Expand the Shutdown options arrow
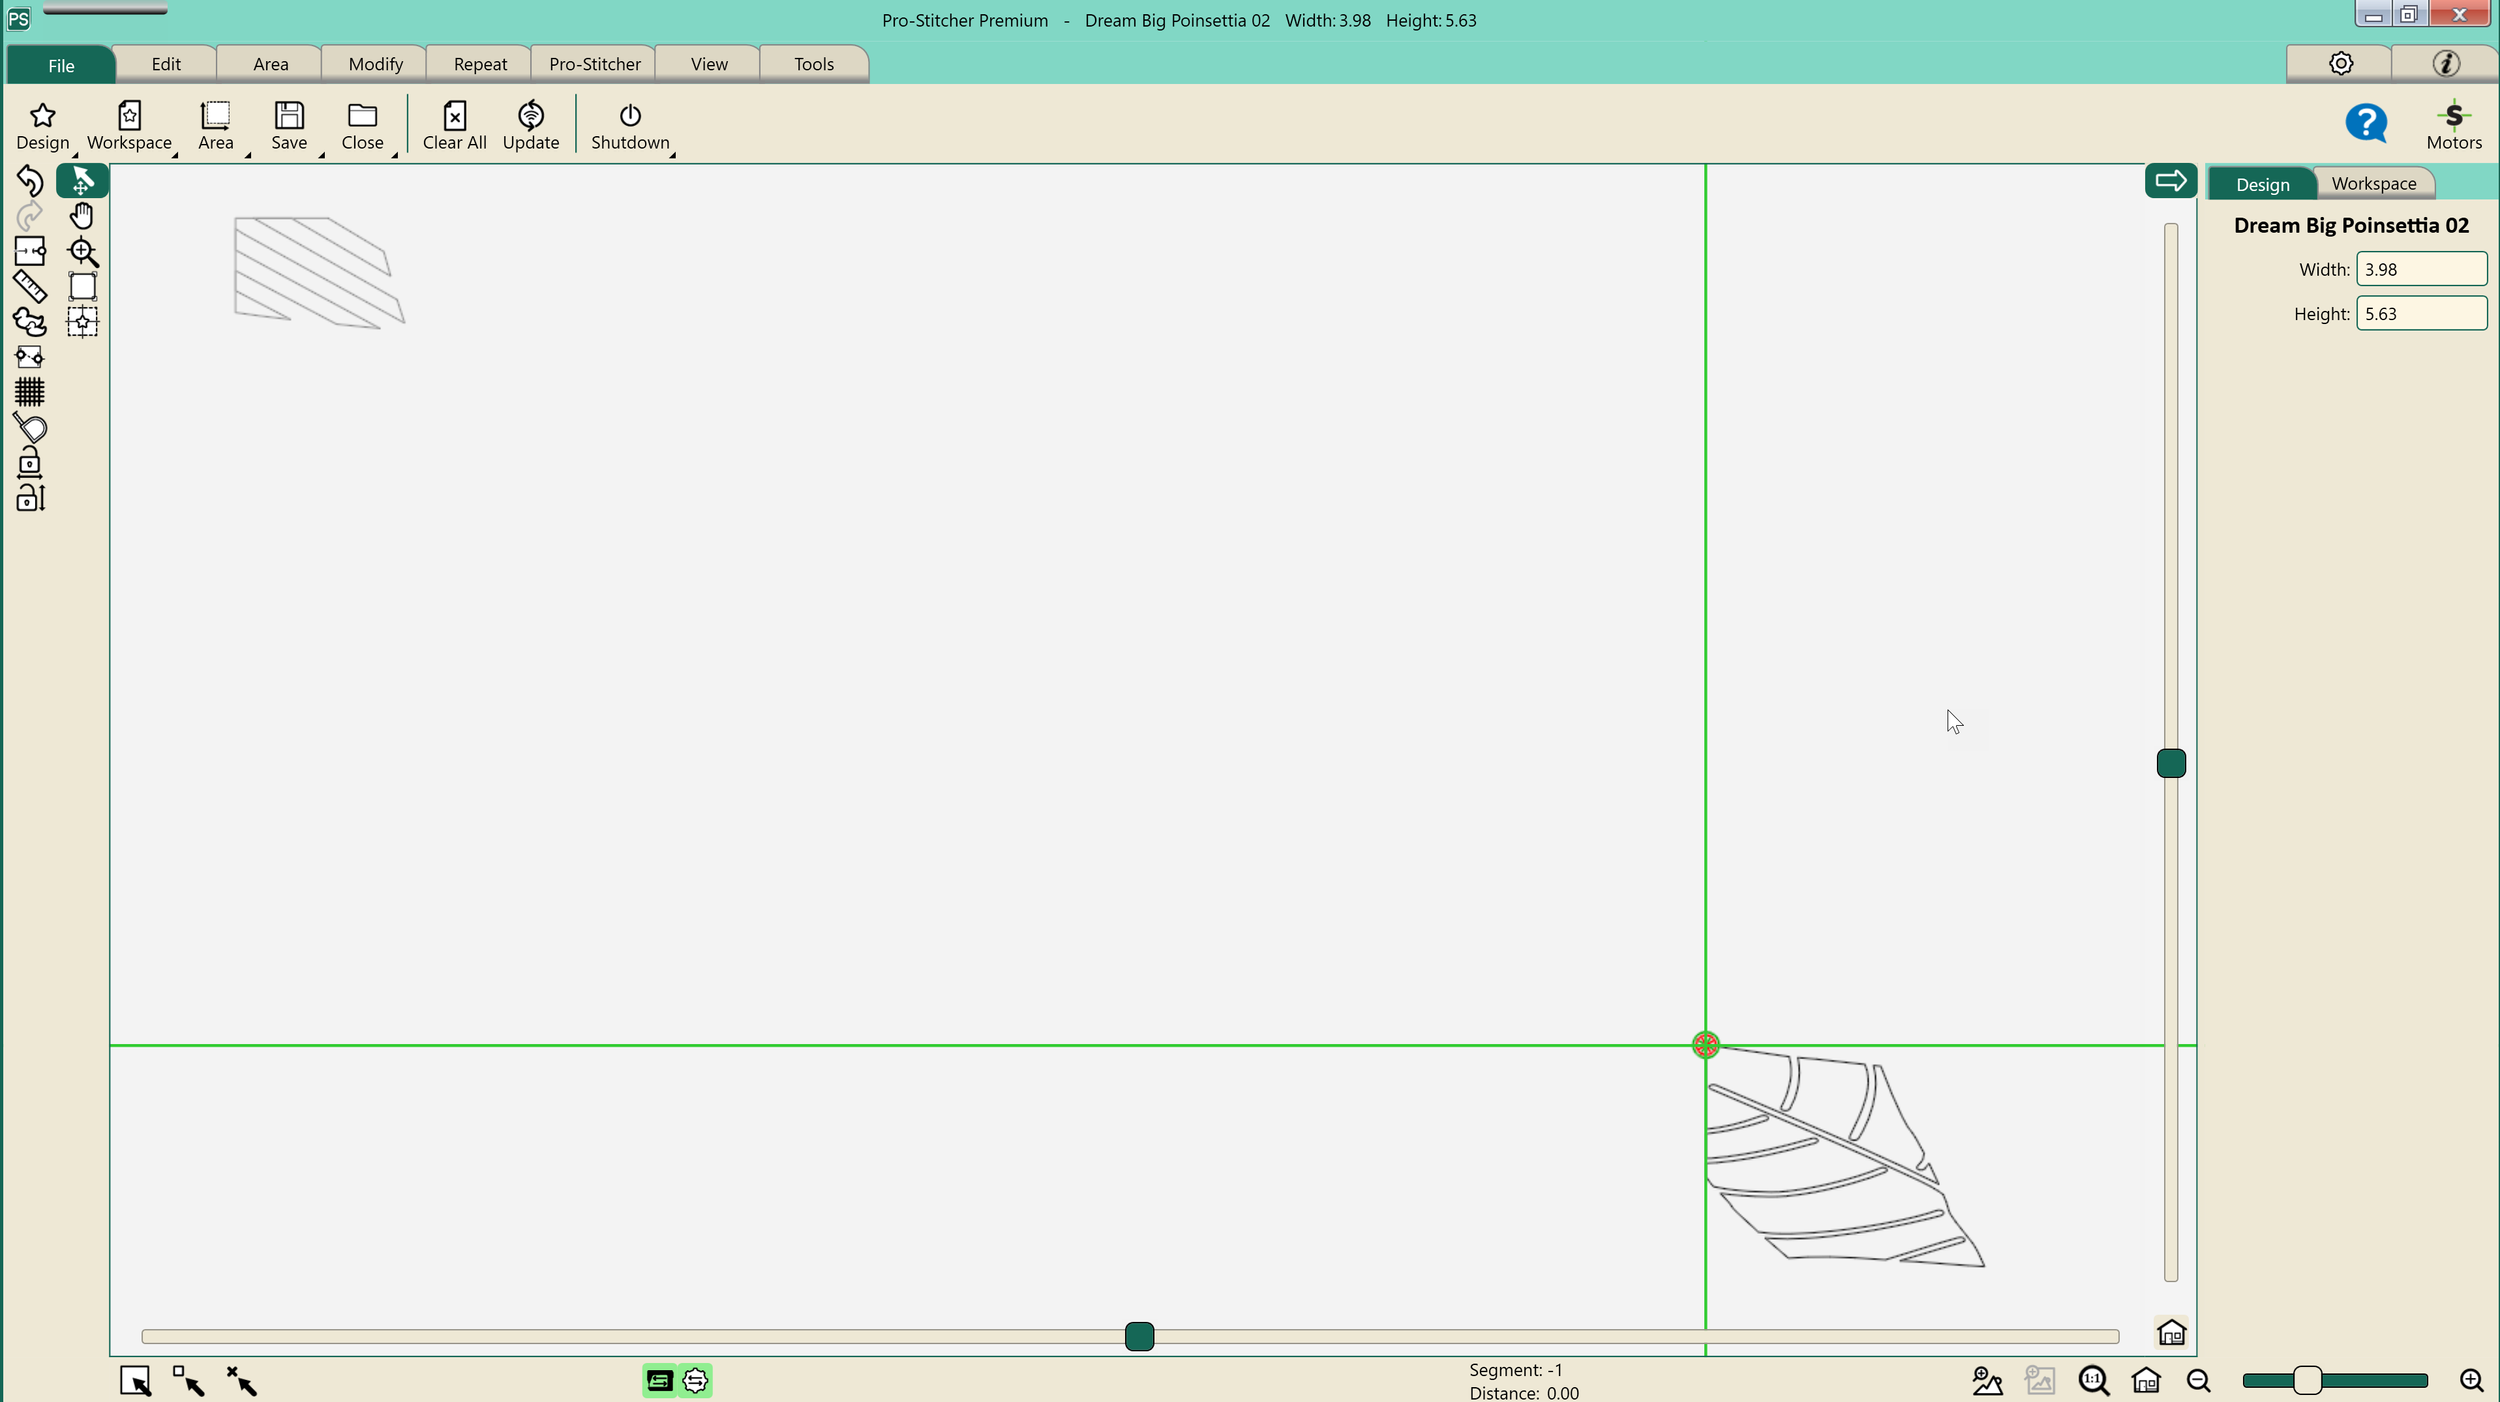 (x=673, y=155)
